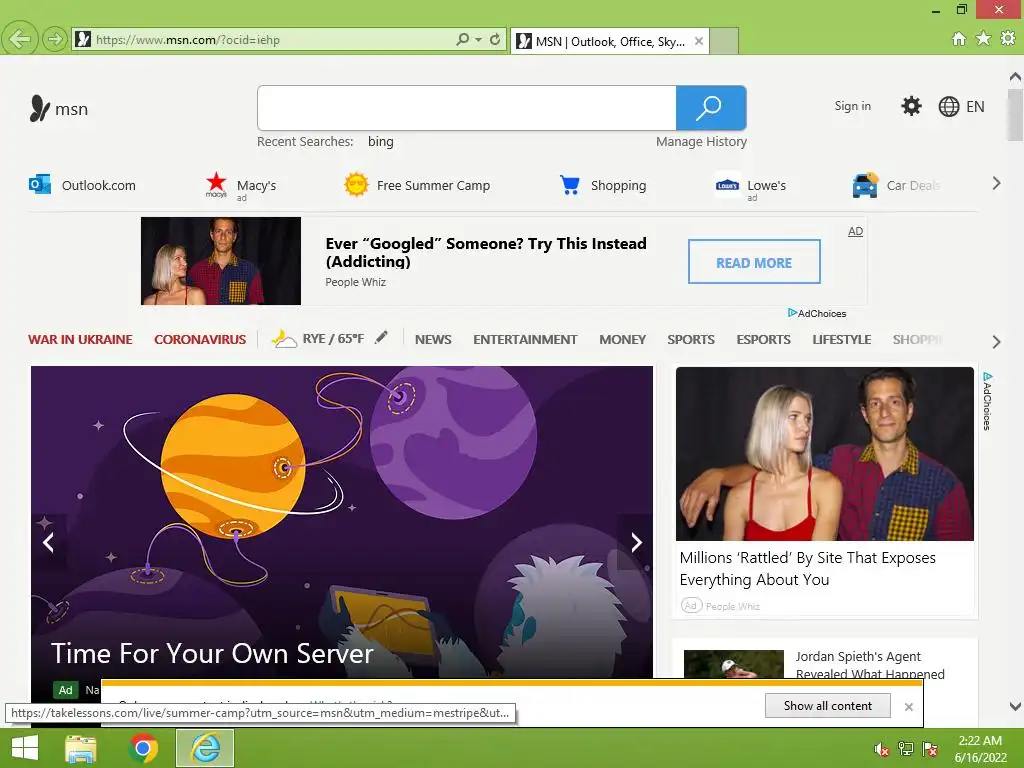Screen dimensions: 1024x768
Task: Click scrollbar down arrow
Action: click(x=1016, y=706)
